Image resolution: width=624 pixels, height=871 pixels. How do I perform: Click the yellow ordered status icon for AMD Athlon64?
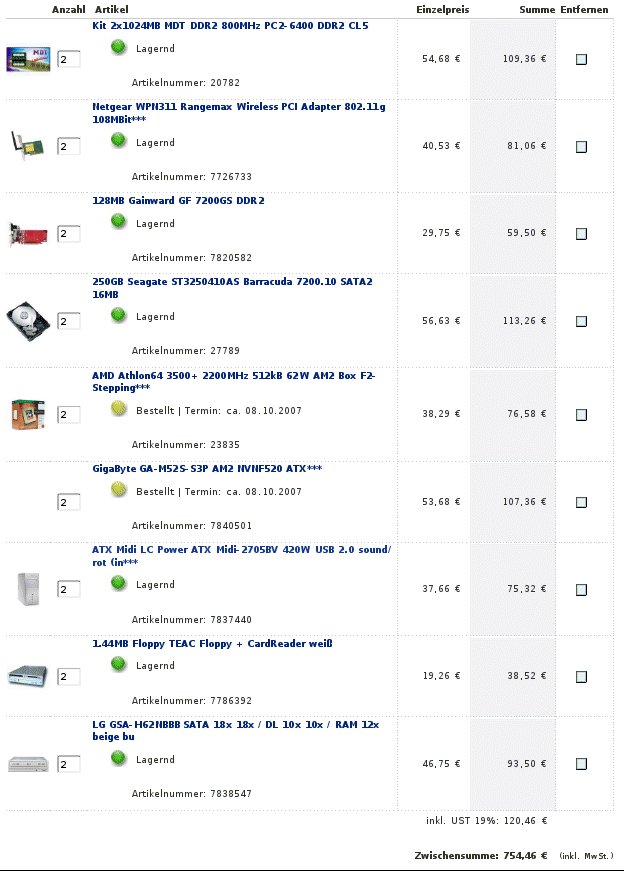[x=118, y=409]
